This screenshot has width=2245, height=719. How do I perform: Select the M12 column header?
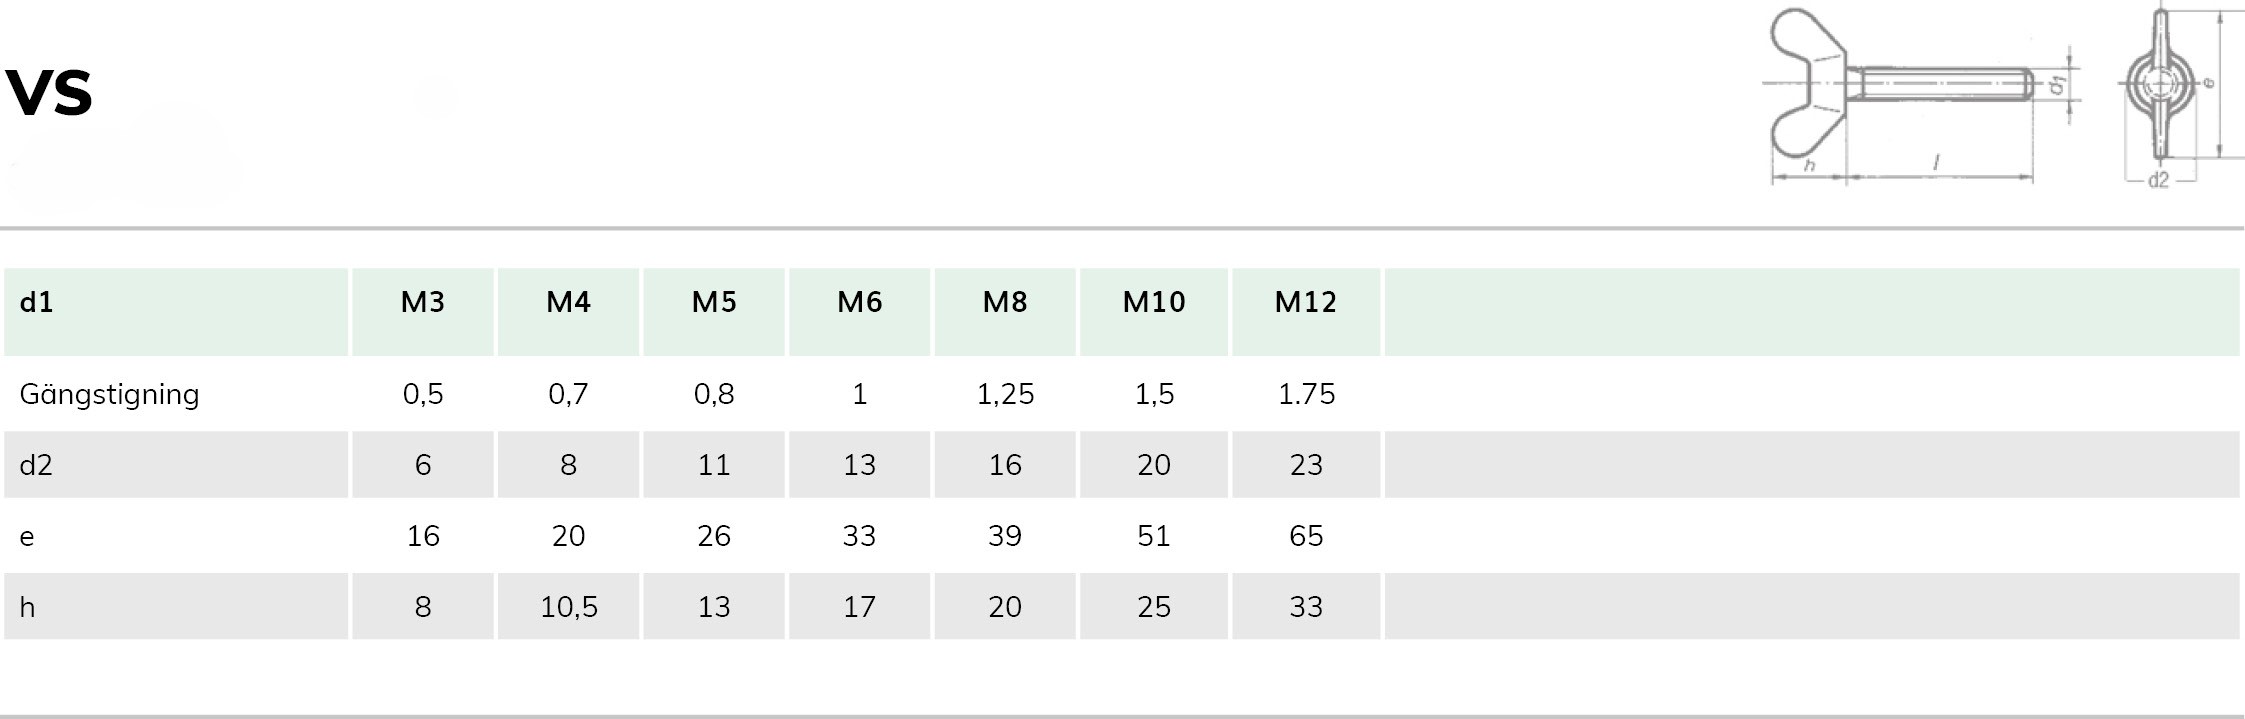1306,302
